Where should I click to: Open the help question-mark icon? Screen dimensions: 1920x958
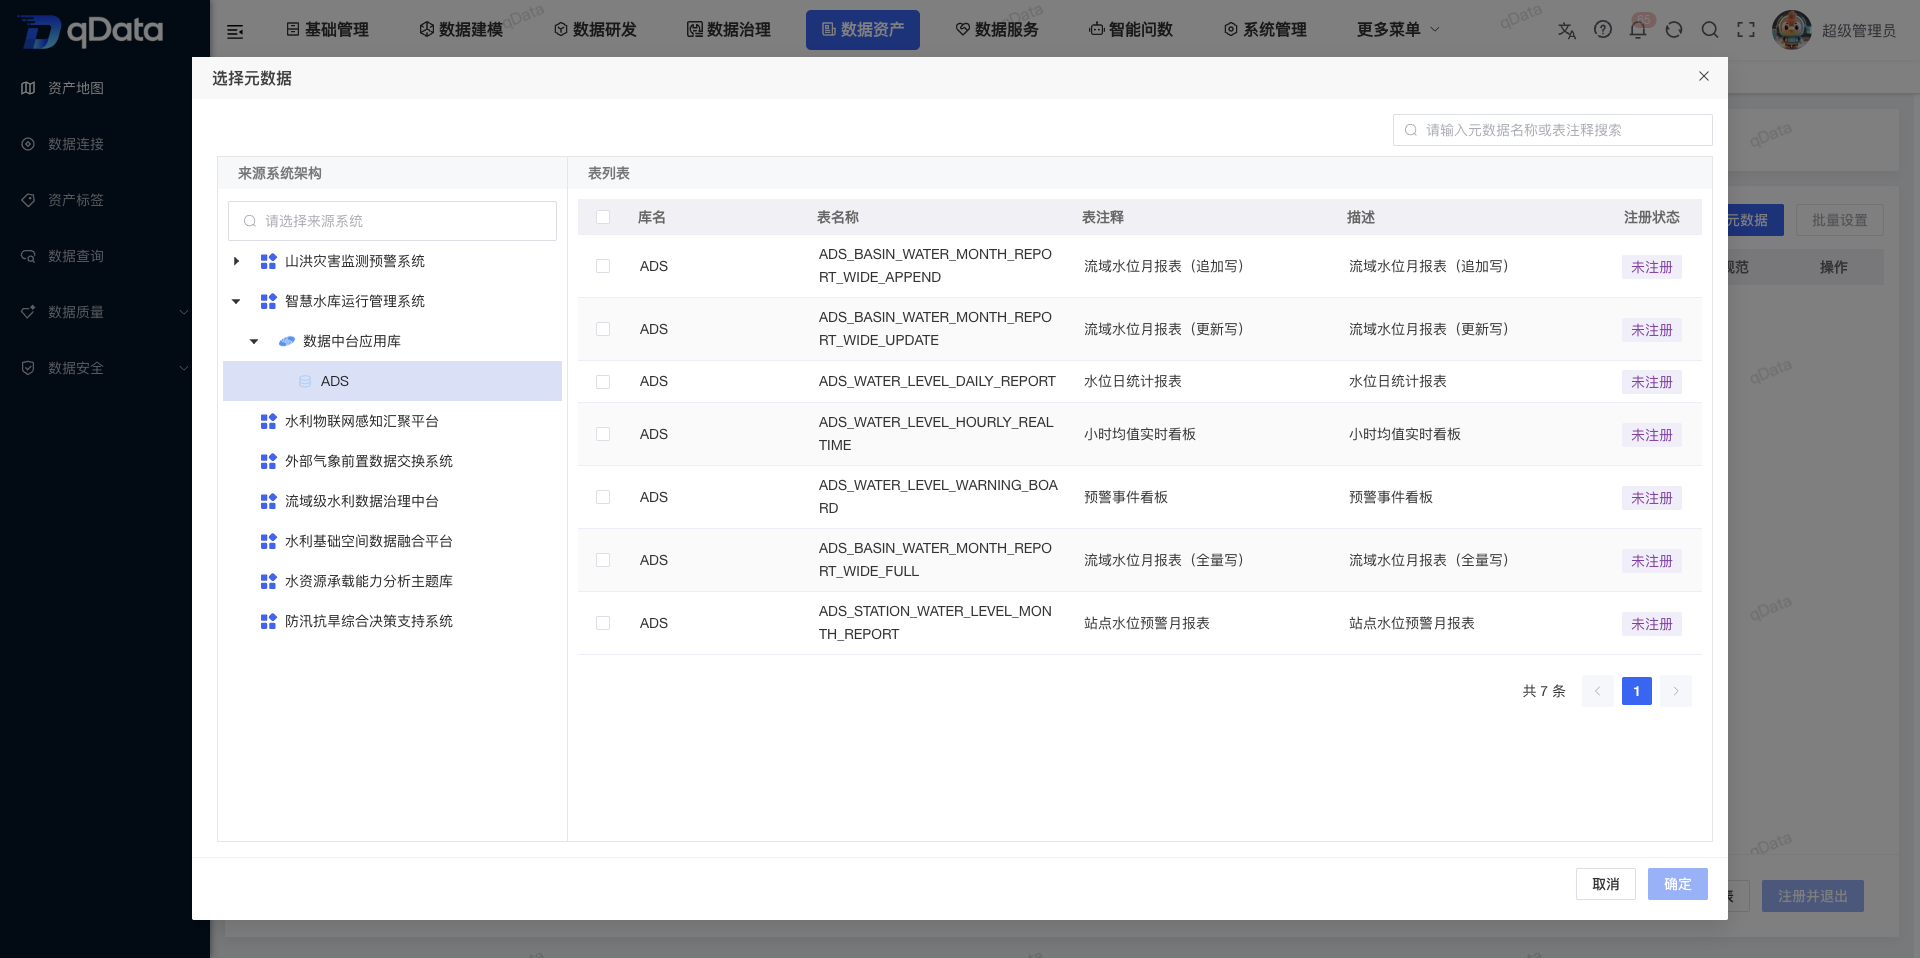pyautogui.click(x=1603, y=30)
